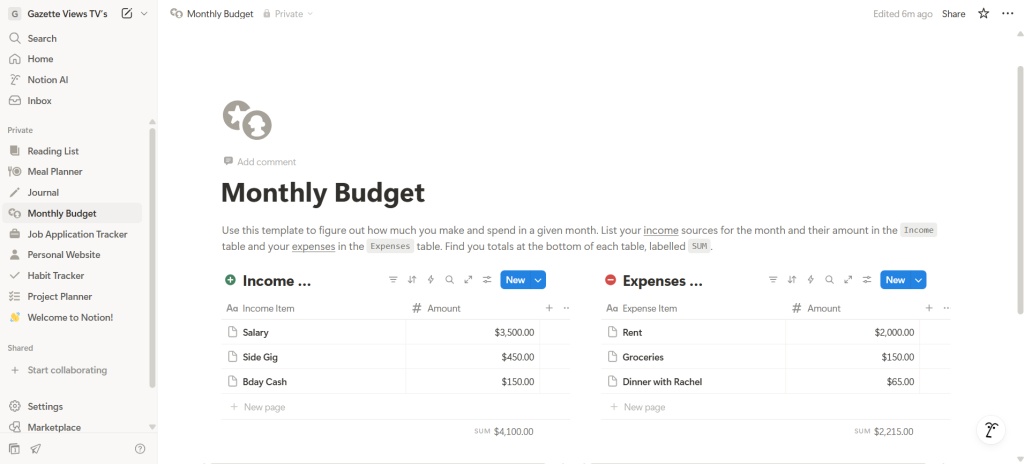This screenshot has width=1024, height=464.
Task: Click the Monthly Budget page title
Action: click(x=323, y=193)
